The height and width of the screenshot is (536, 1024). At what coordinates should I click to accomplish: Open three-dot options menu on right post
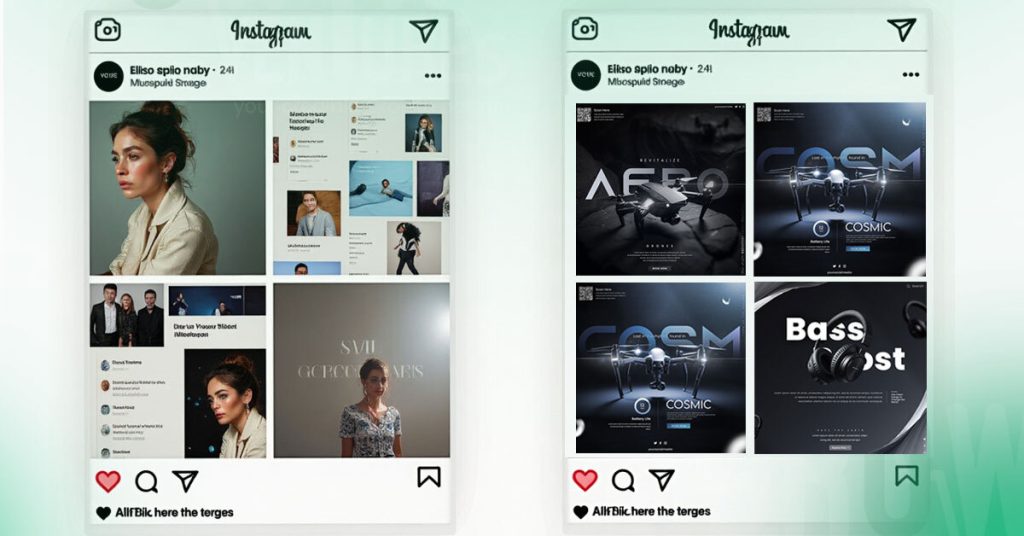click(911, 74)
